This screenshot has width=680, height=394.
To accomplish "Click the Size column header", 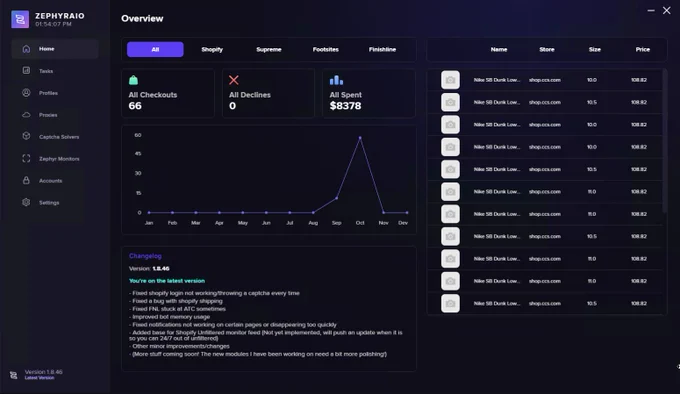I will click(x=595, y=49).
